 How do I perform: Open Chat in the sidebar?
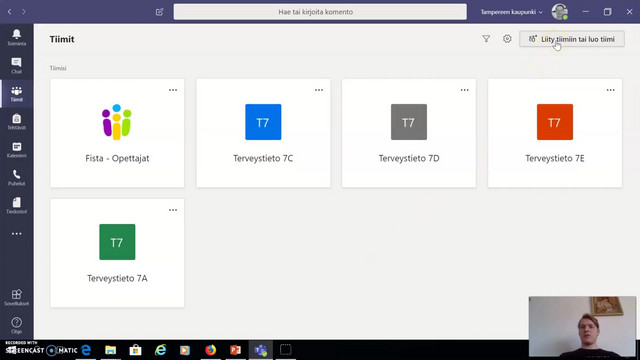coord(16,65)
